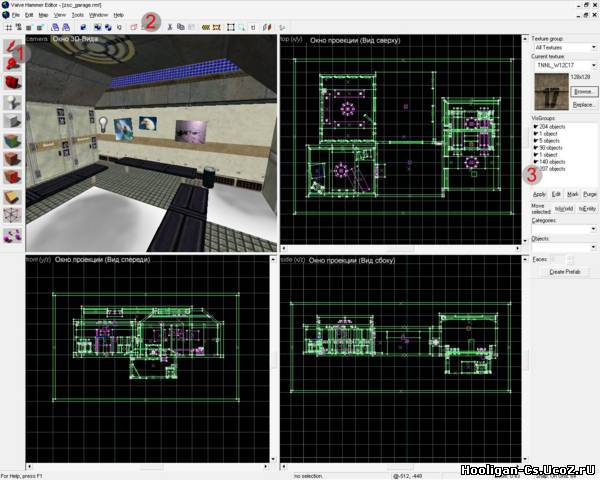Click the Create Prefab button
Image resolution: width=600 pixels, height=480 pixels.
(565, 272)
